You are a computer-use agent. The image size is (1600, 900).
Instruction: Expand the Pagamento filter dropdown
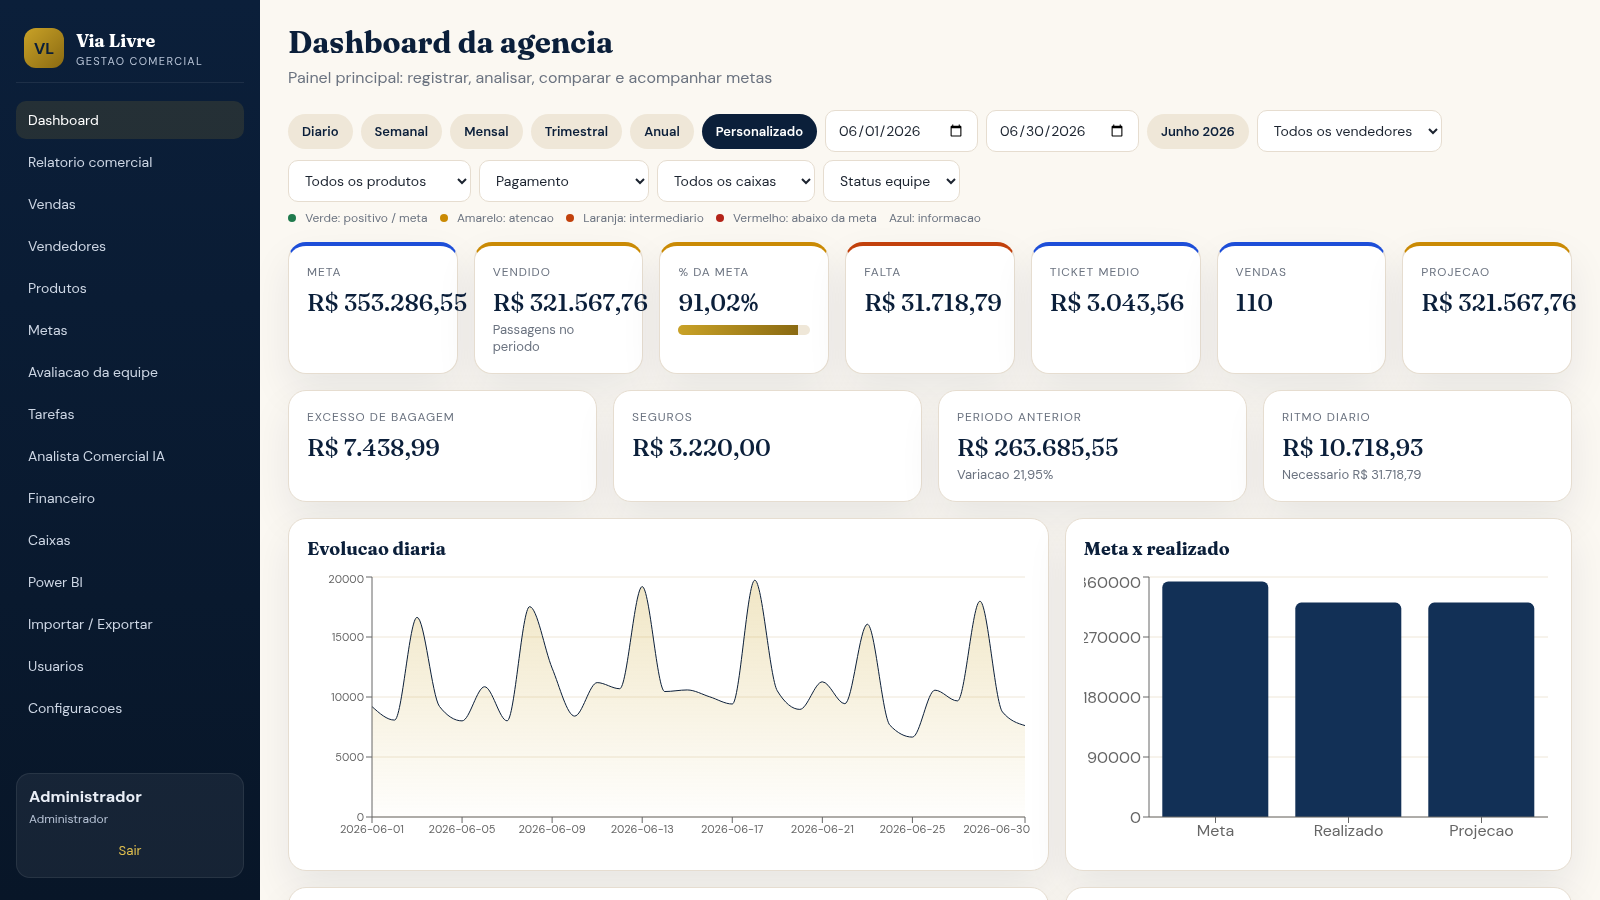(564, 181)
